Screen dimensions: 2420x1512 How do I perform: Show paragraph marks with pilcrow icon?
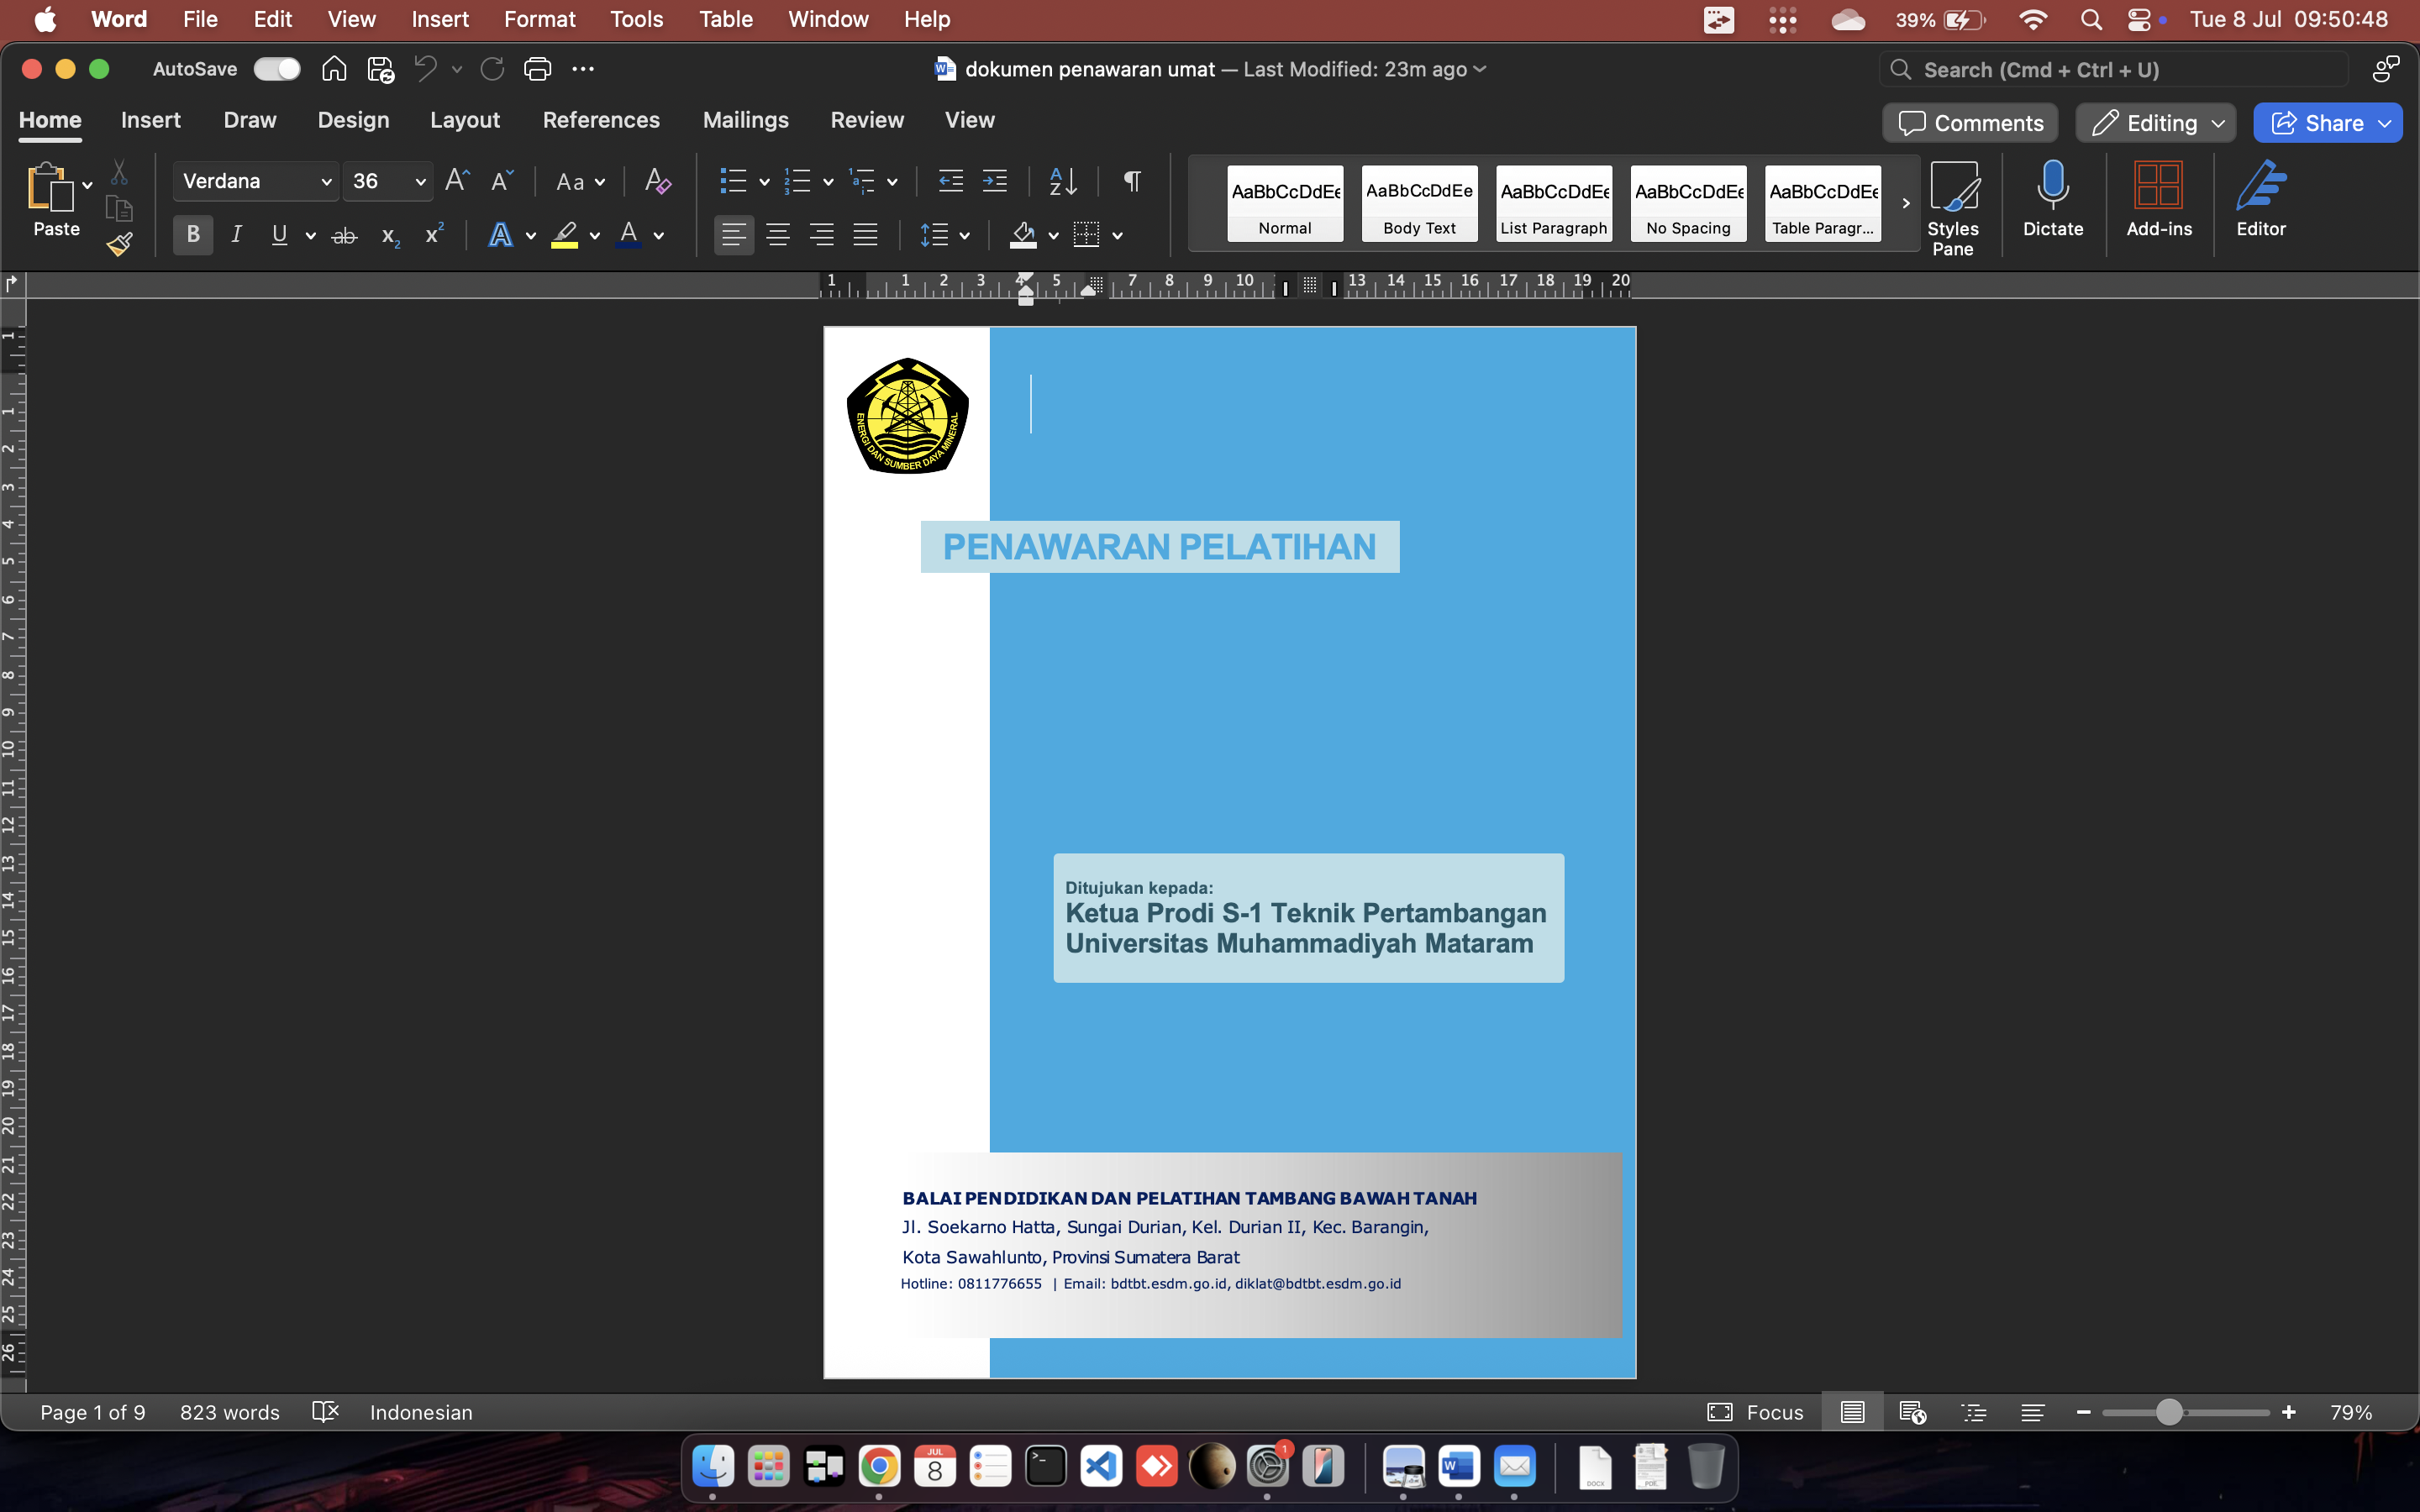click(x=1131, y=181)
